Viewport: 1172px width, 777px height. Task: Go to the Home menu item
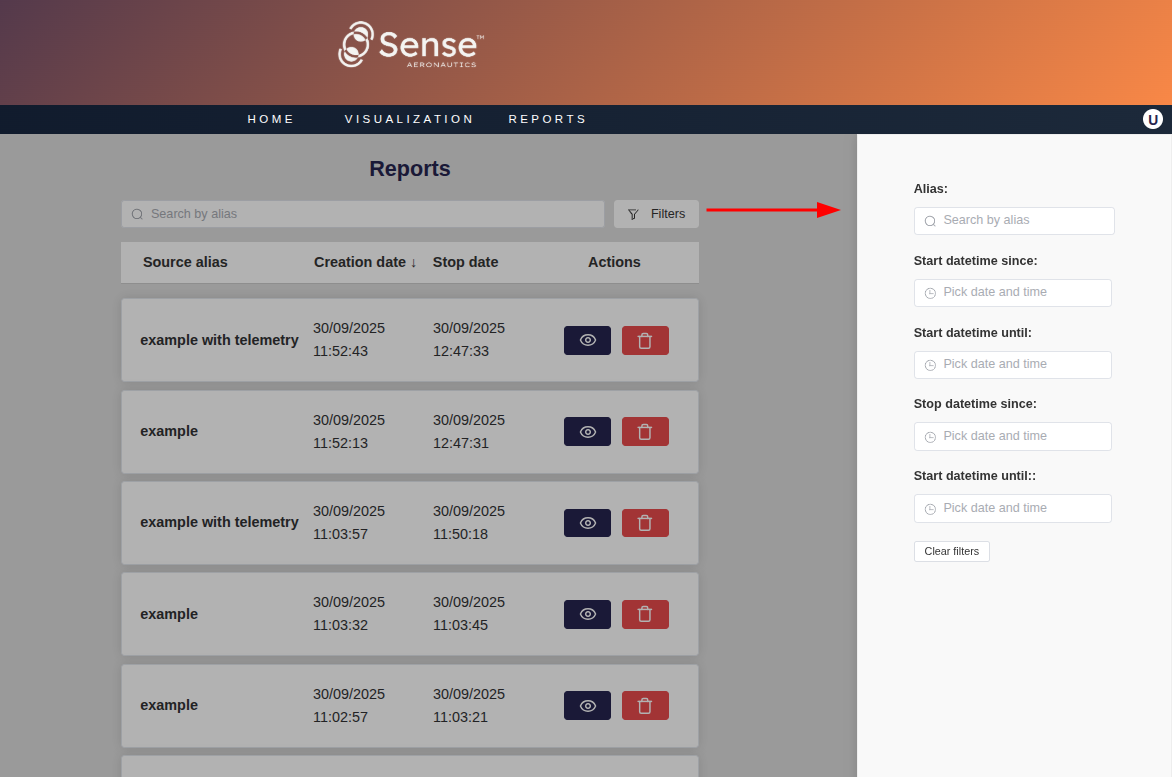[271, 119]
